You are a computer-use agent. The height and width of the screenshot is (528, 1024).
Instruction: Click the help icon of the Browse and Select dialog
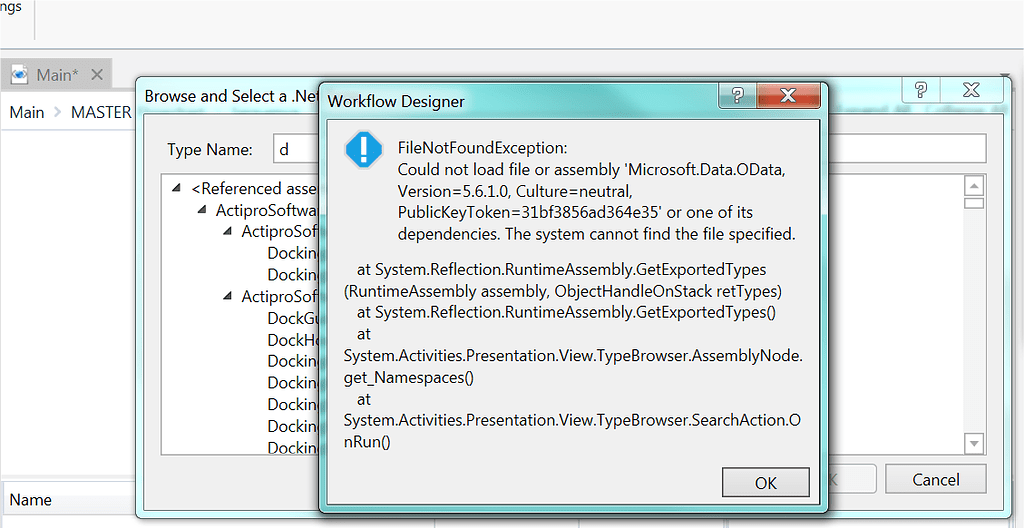point(920,90)
